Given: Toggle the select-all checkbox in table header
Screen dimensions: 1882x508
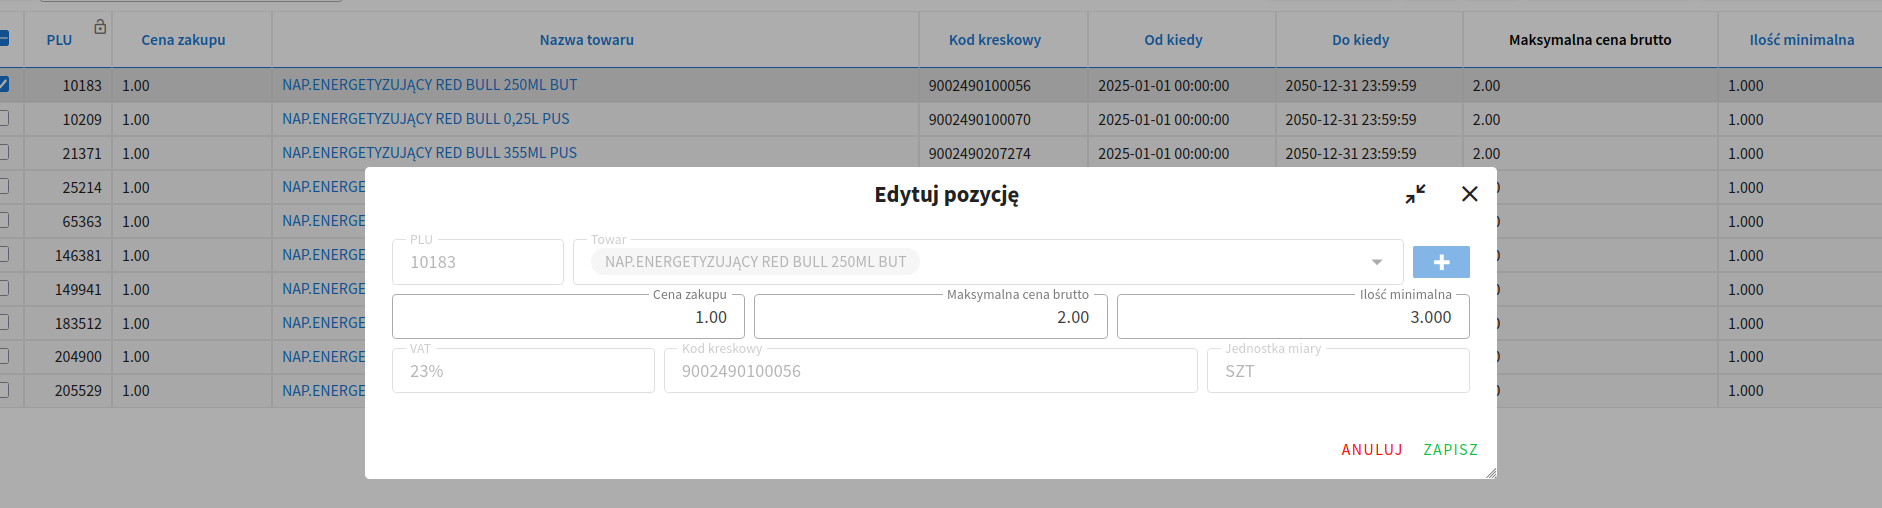Looking at the screenshot, I should 4,39.
